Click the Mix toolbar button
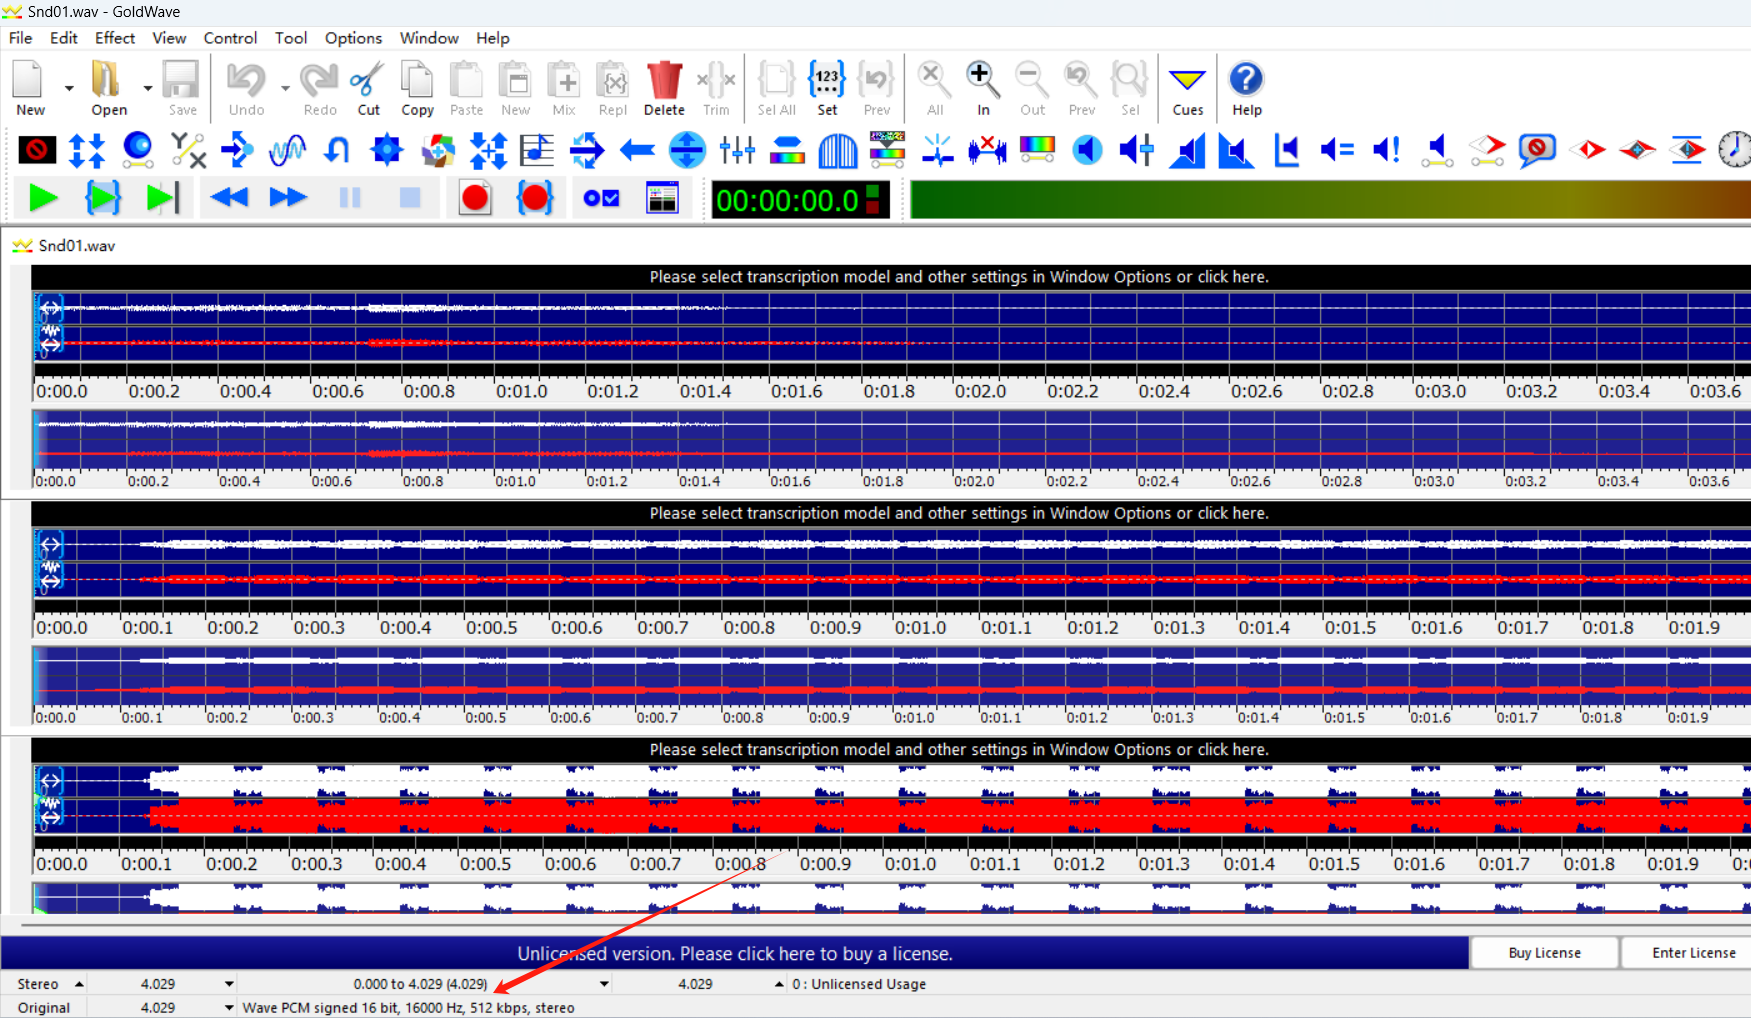This screenshot has width=1751, height=1018. point(564,88)
